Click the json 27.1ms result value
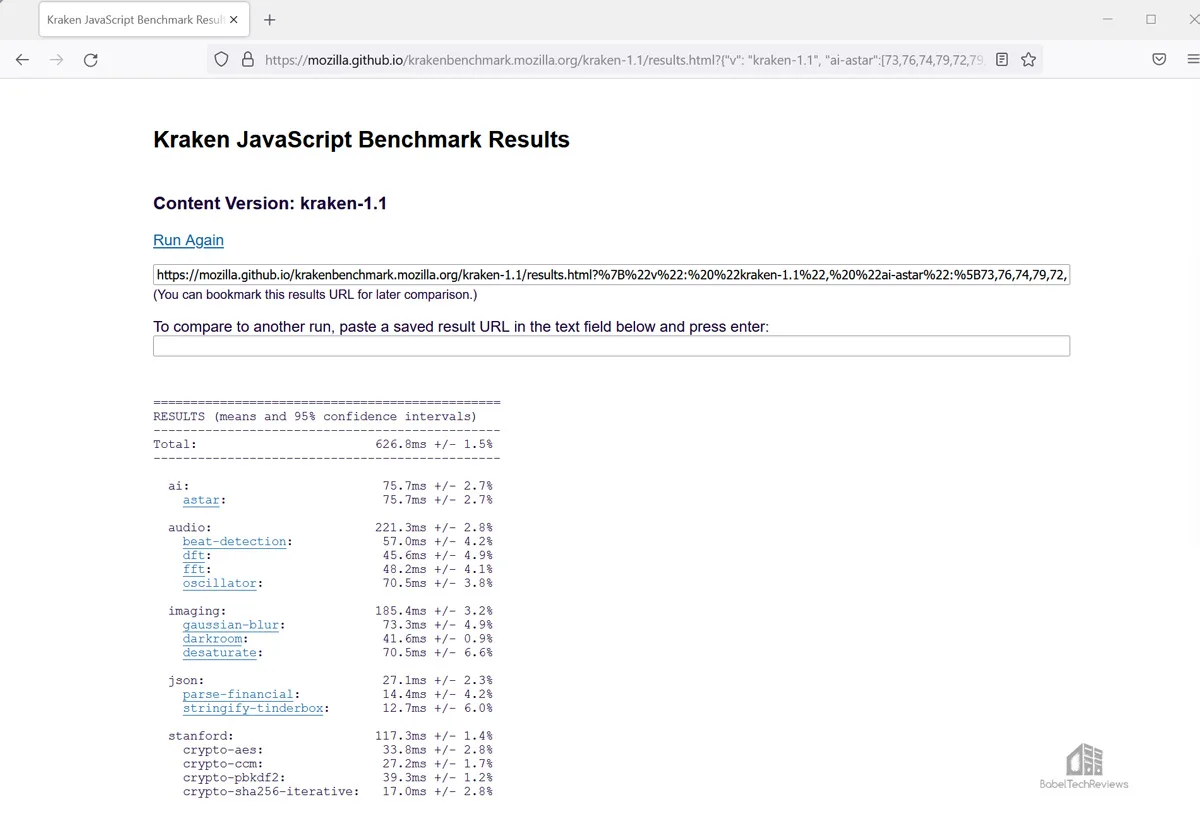The image size is (1200, 839). (404, 680)
